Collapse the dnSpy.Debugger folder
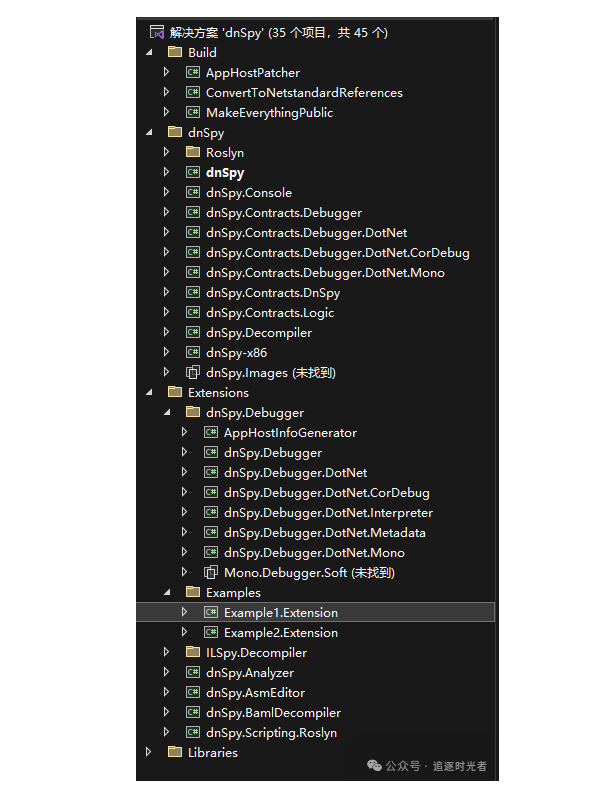 [x=167, y=413]
